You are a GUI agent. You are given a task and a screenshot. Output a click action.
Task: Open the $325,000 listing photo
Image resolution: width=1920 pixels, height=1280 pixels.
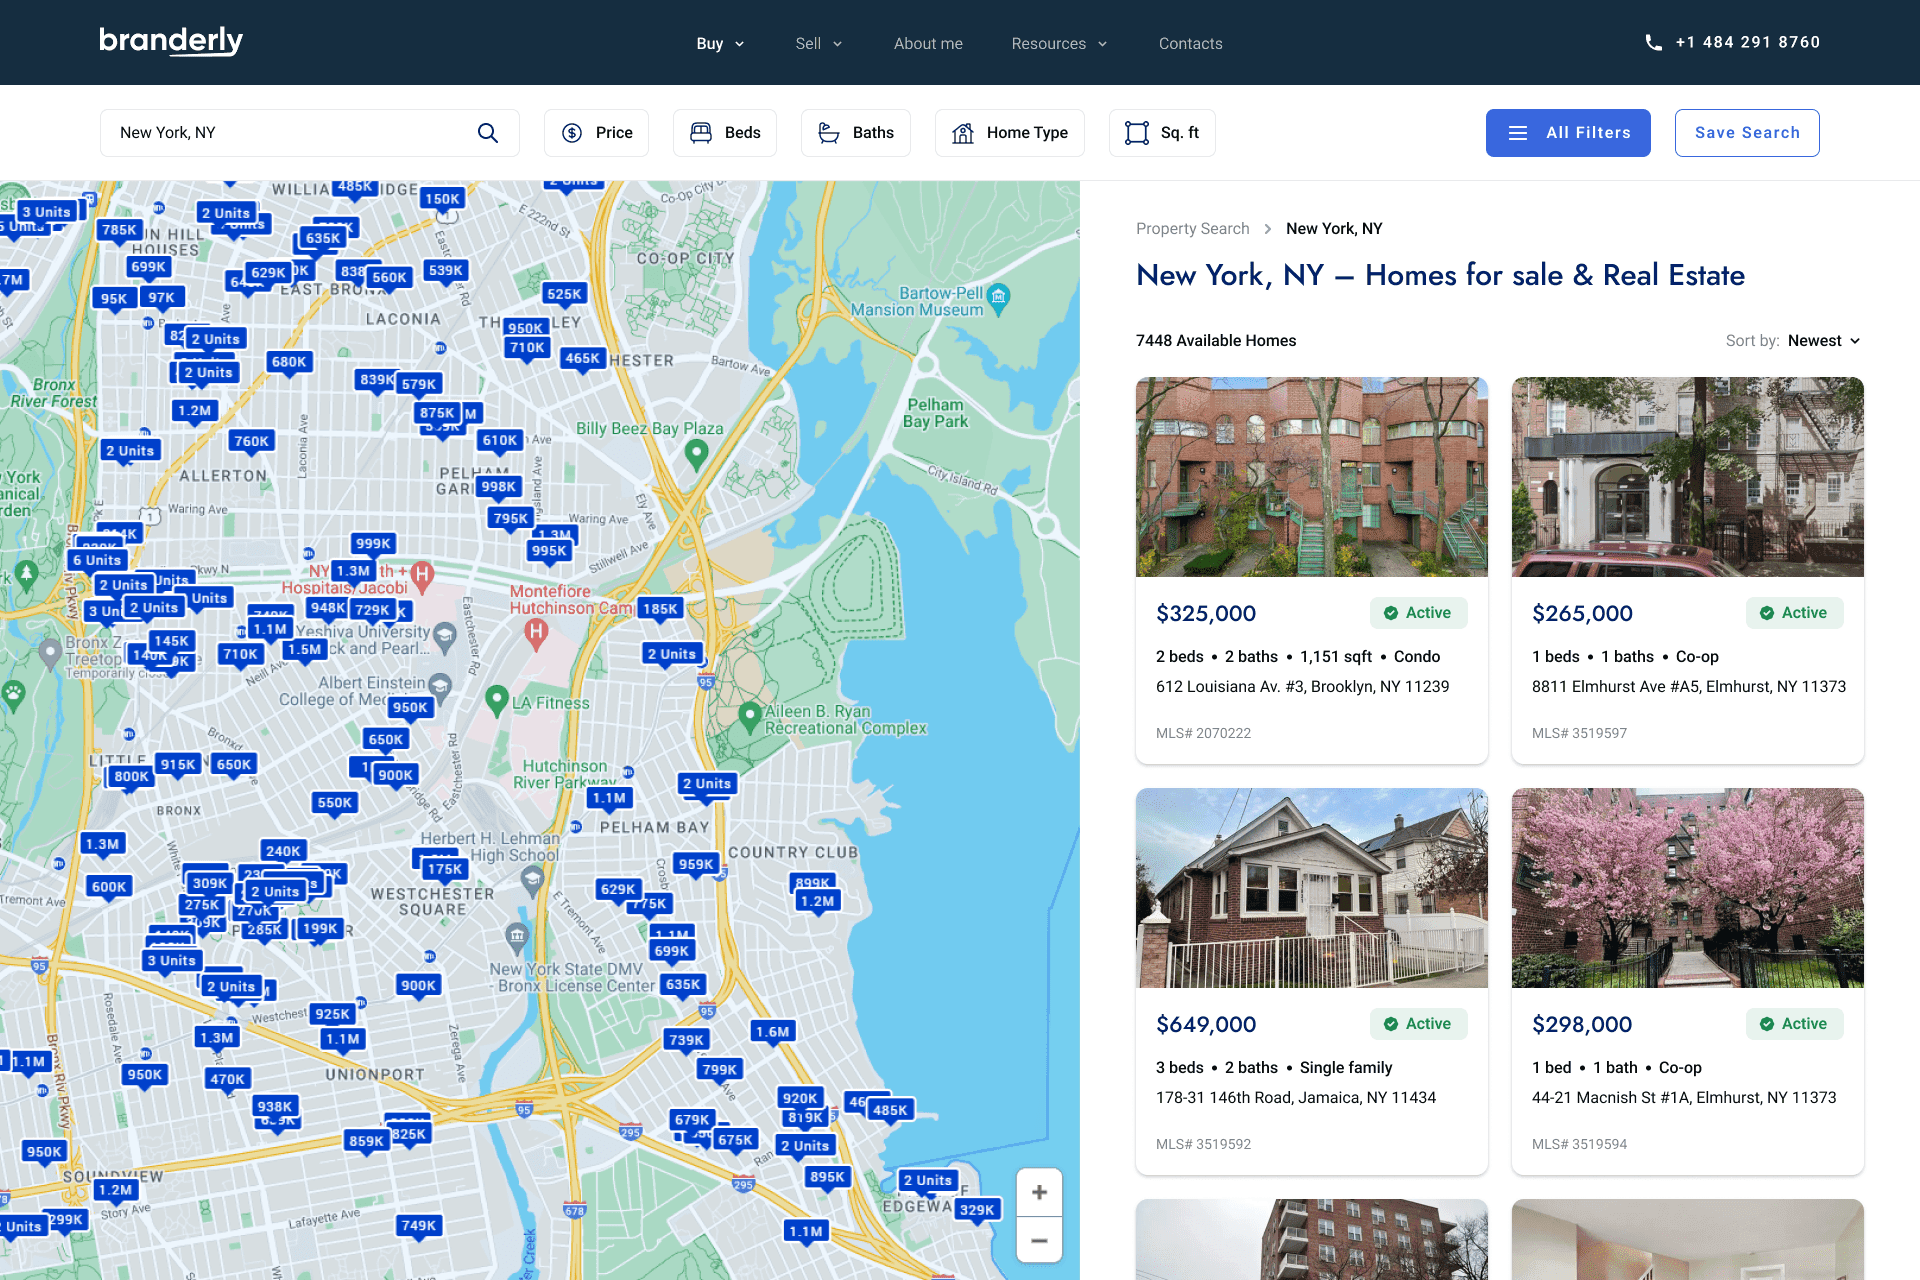(1312, 477)
